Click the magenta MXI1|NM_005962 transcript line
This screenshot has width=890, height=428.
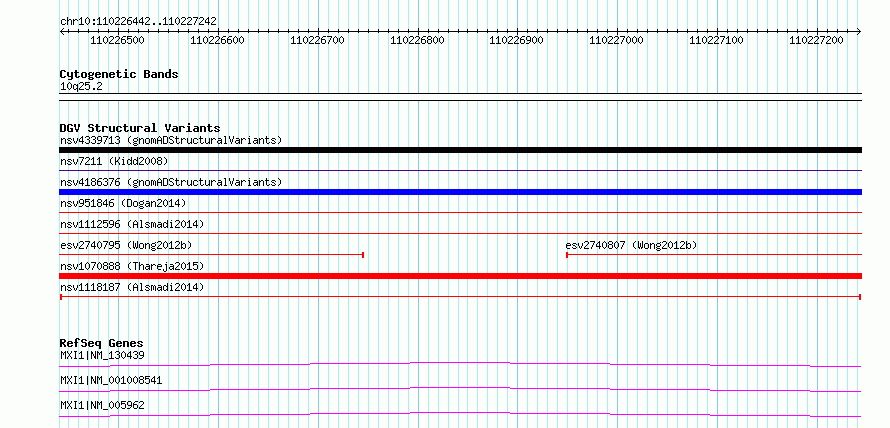point(460,414)
